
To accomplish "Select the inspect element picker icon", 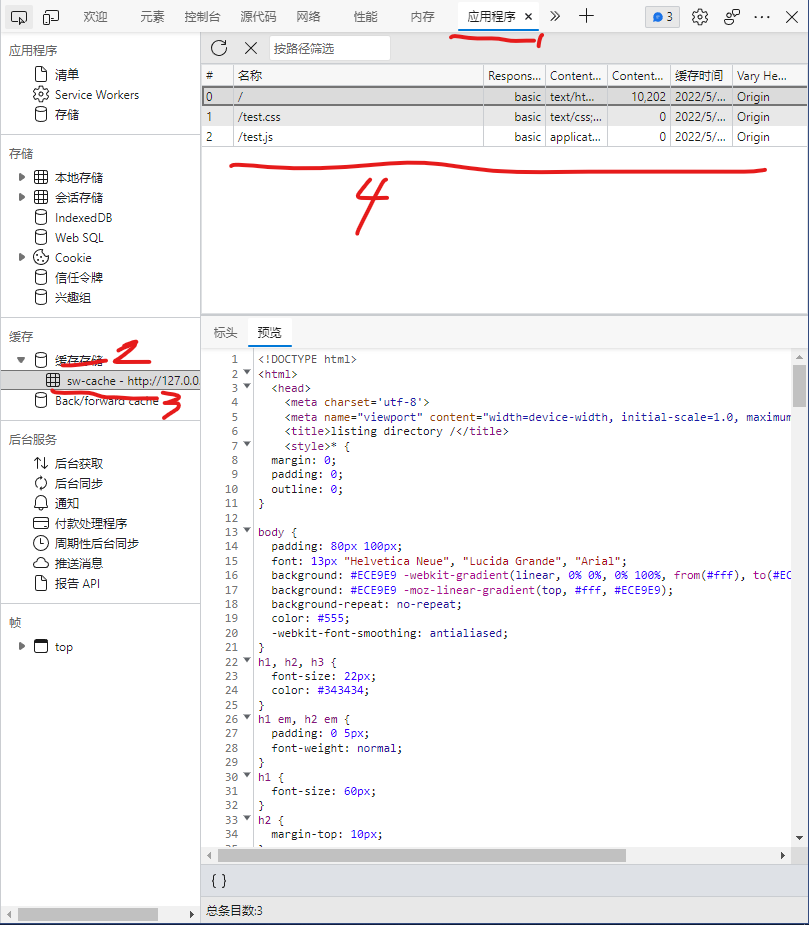I will (x=21, y=16).
